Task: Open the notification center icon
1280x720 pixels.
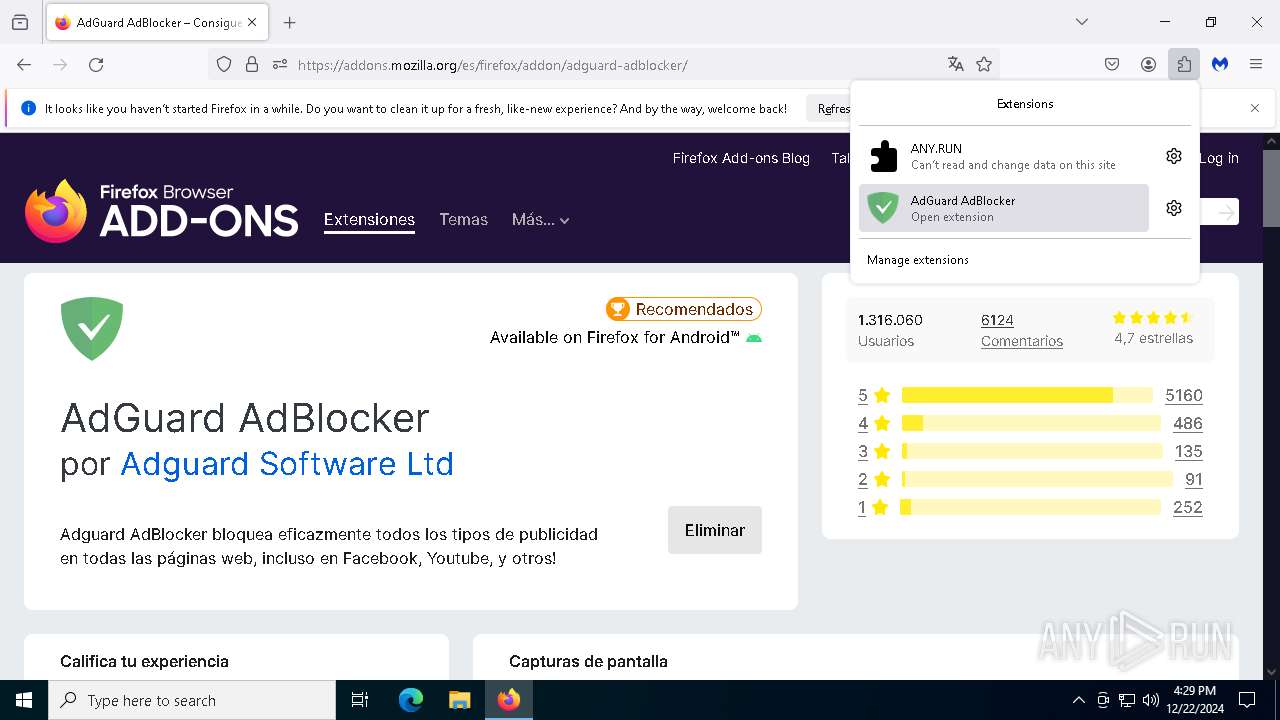Action: tap(1247, 700)
